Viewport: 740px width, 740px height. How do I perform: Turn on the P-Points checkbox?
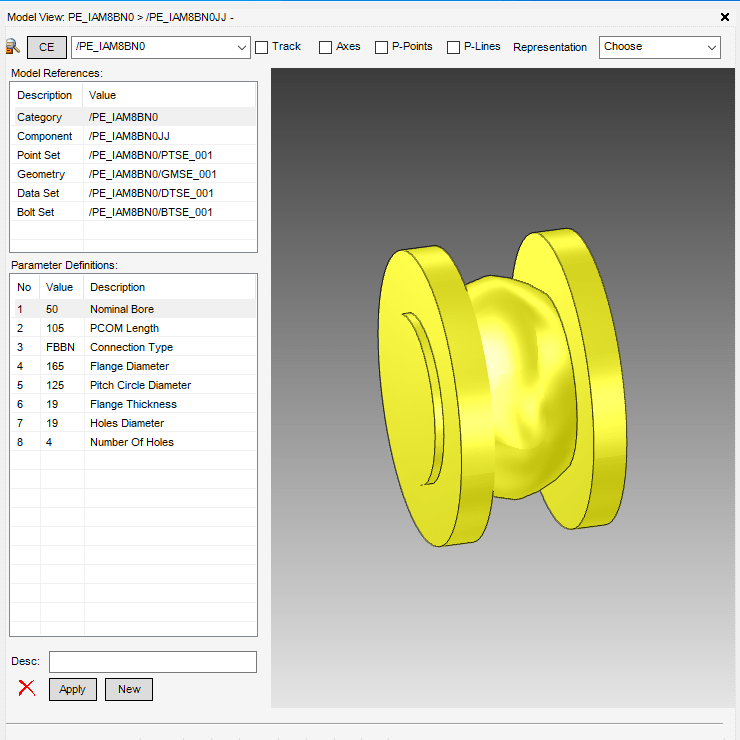point(382,47)
